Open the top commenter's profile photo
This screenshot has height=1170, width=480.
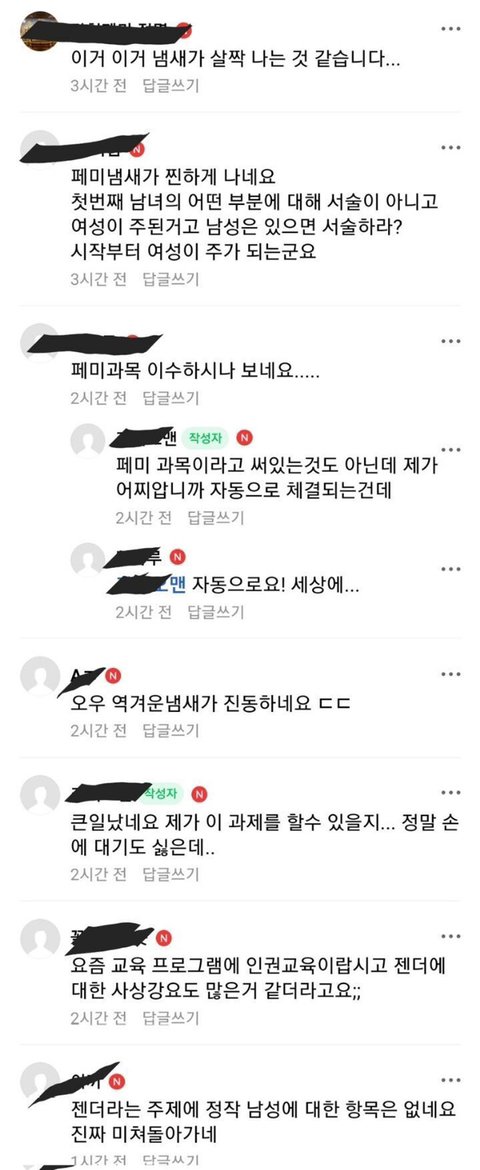coord(40,31)
